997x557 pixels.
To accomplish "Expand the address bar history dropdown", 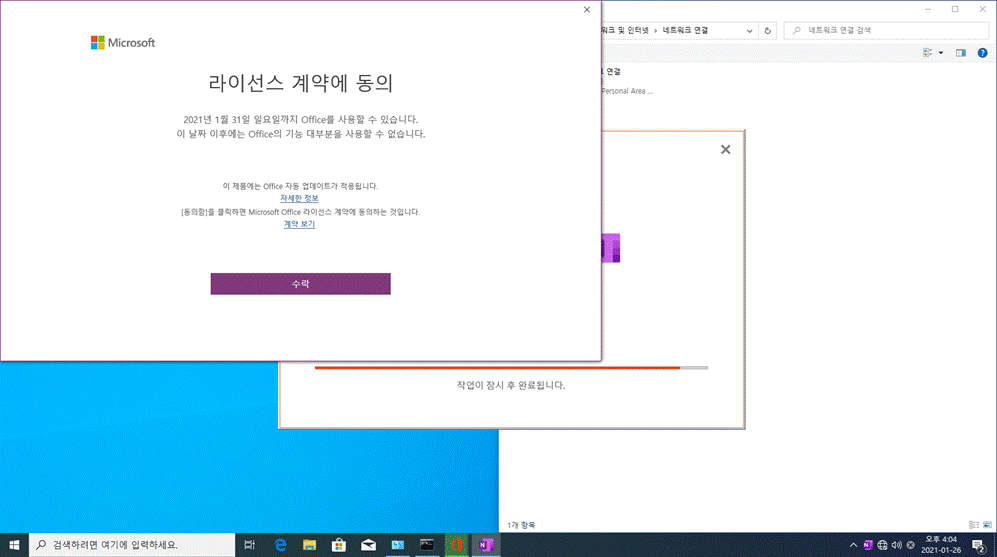I will (749, 31).
